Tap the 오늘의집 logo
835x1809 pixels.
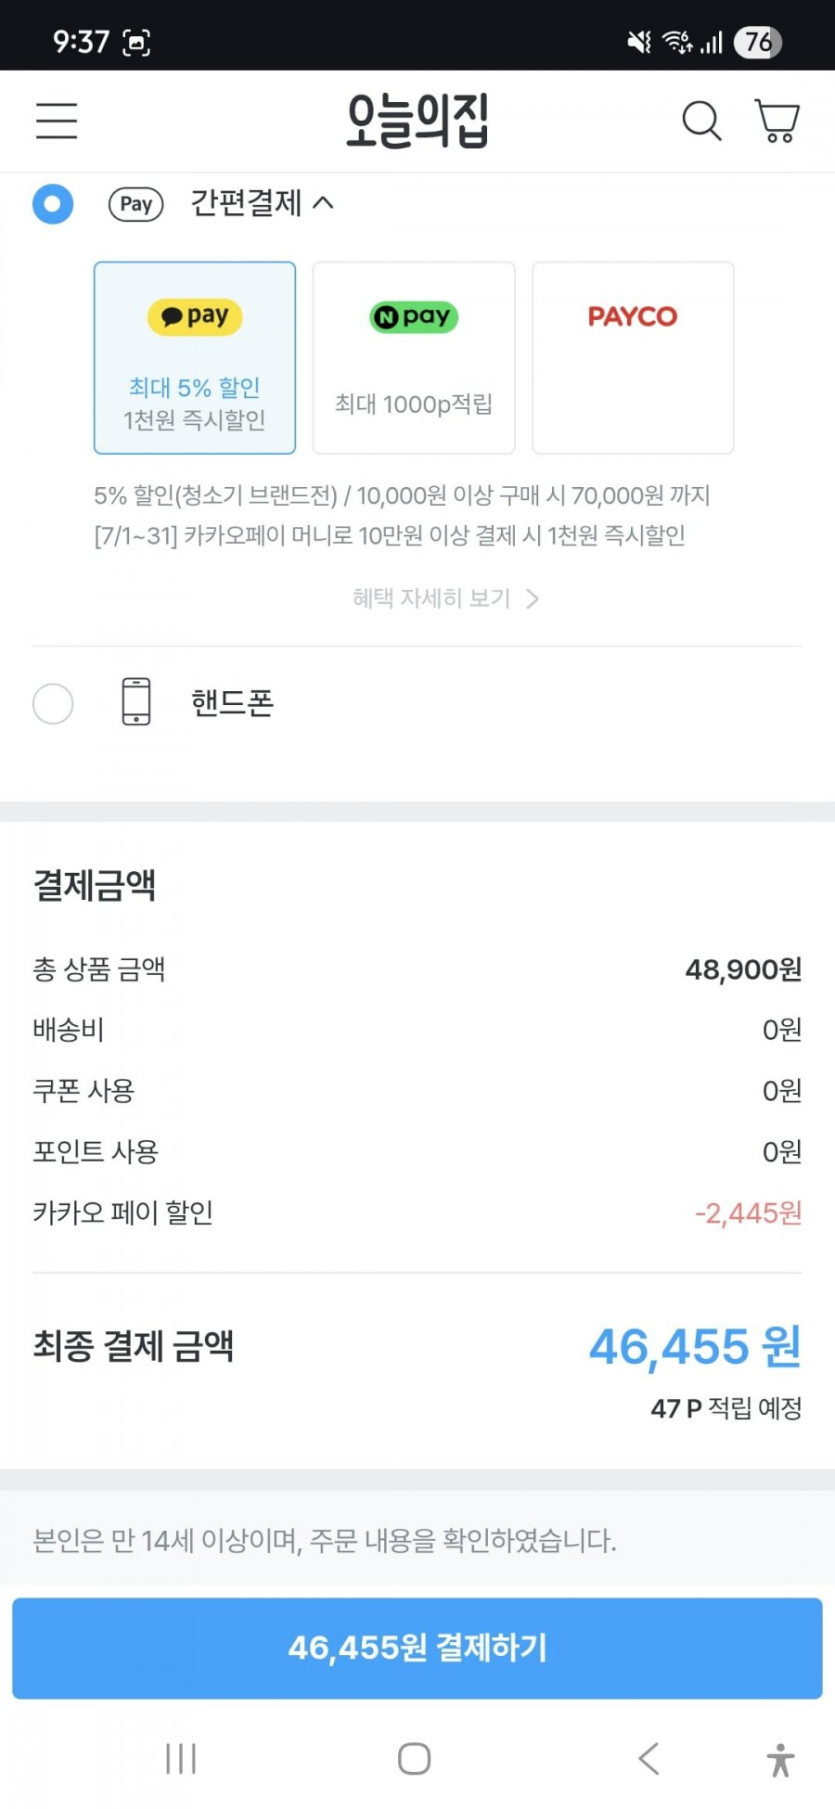[x=417, y=120]
